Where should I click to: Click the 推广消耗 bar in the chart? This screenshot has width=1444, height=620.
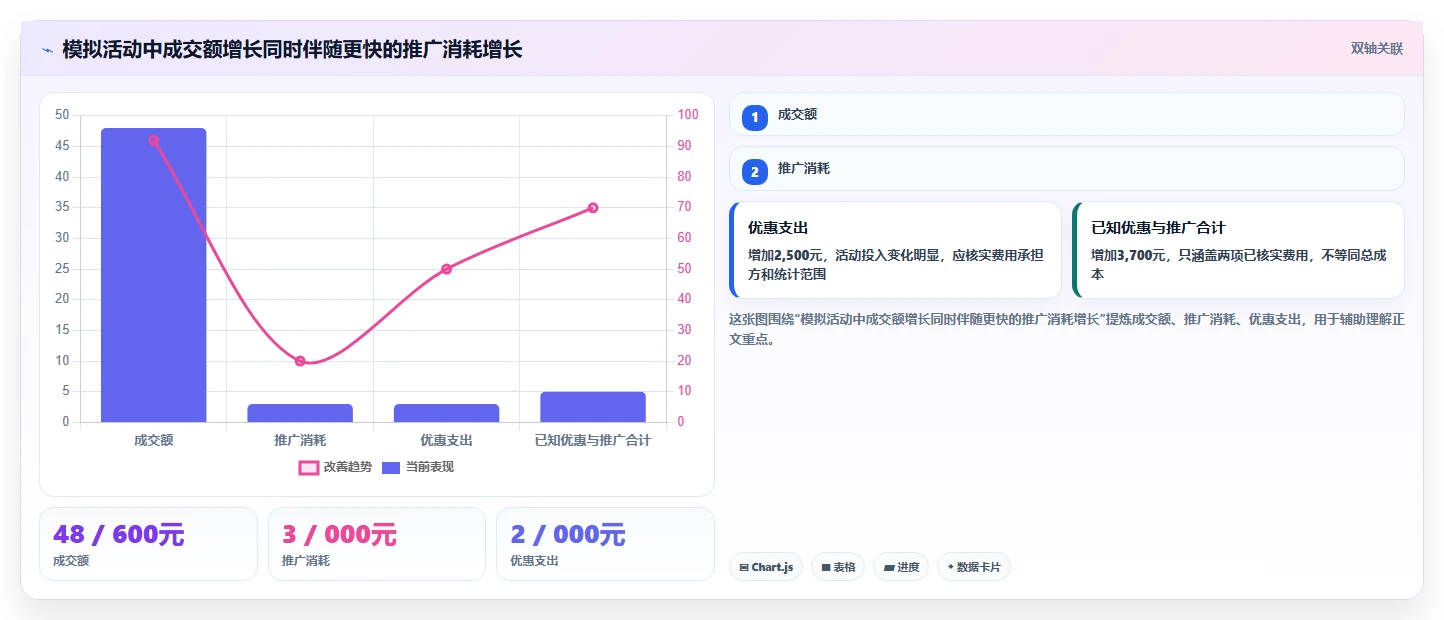(x=300, y=413)
